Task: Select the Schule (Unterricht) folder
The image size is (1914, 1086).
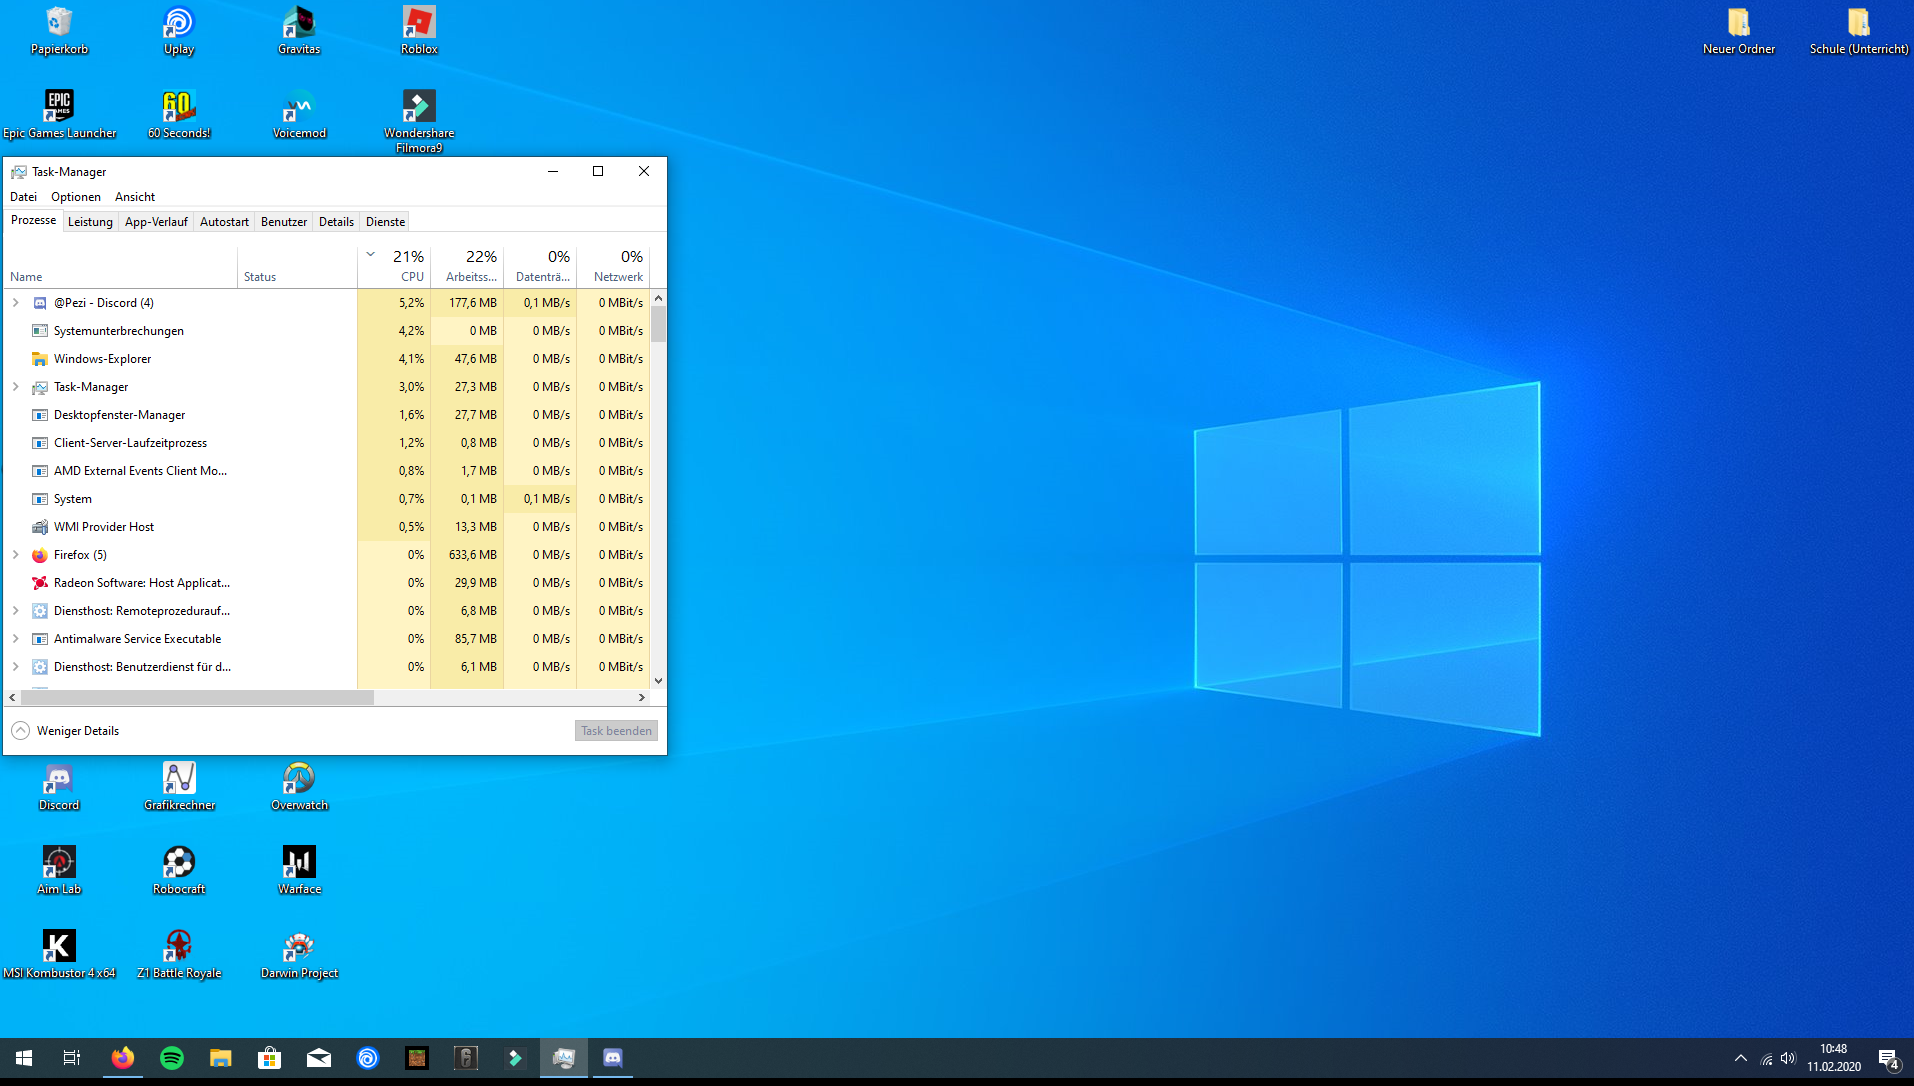Action: coord(1859,31)
